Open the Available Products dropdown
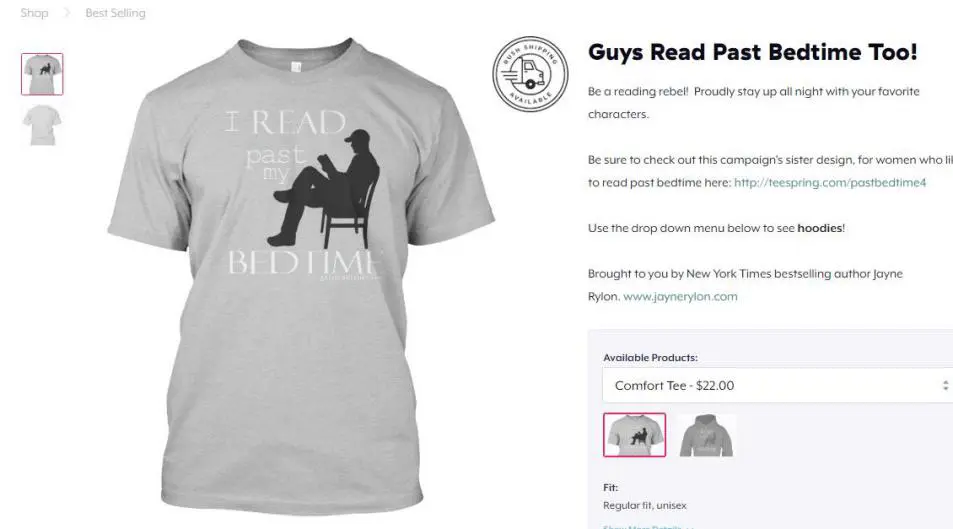This screenshot has width=953, height=529. [x=777, y=385]
